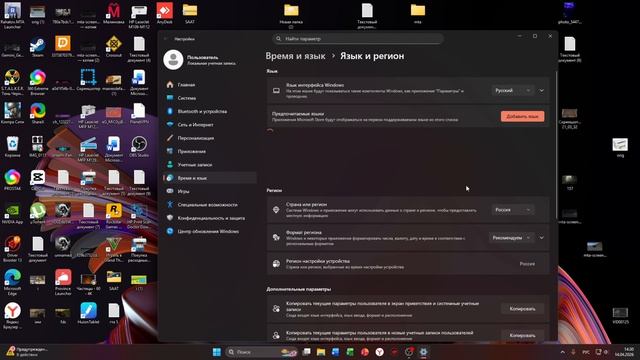Open PlanetVPN desktop shortcut
The width and height of the screenshot is (640, 360).
click(x=139, y=114)
